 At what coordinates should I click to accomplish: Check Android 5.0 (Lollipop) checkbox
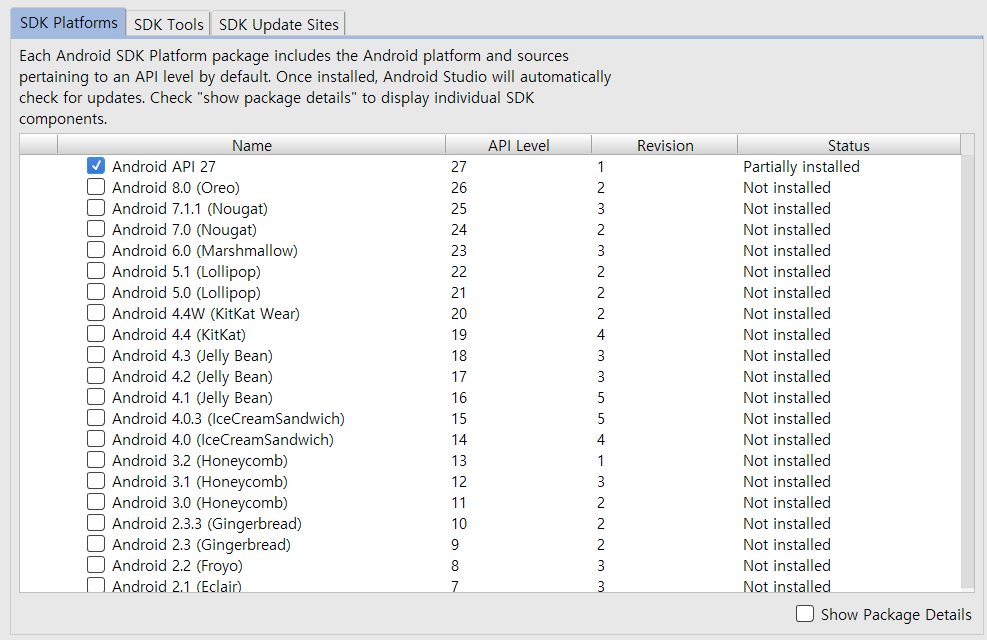click(96, 292)
